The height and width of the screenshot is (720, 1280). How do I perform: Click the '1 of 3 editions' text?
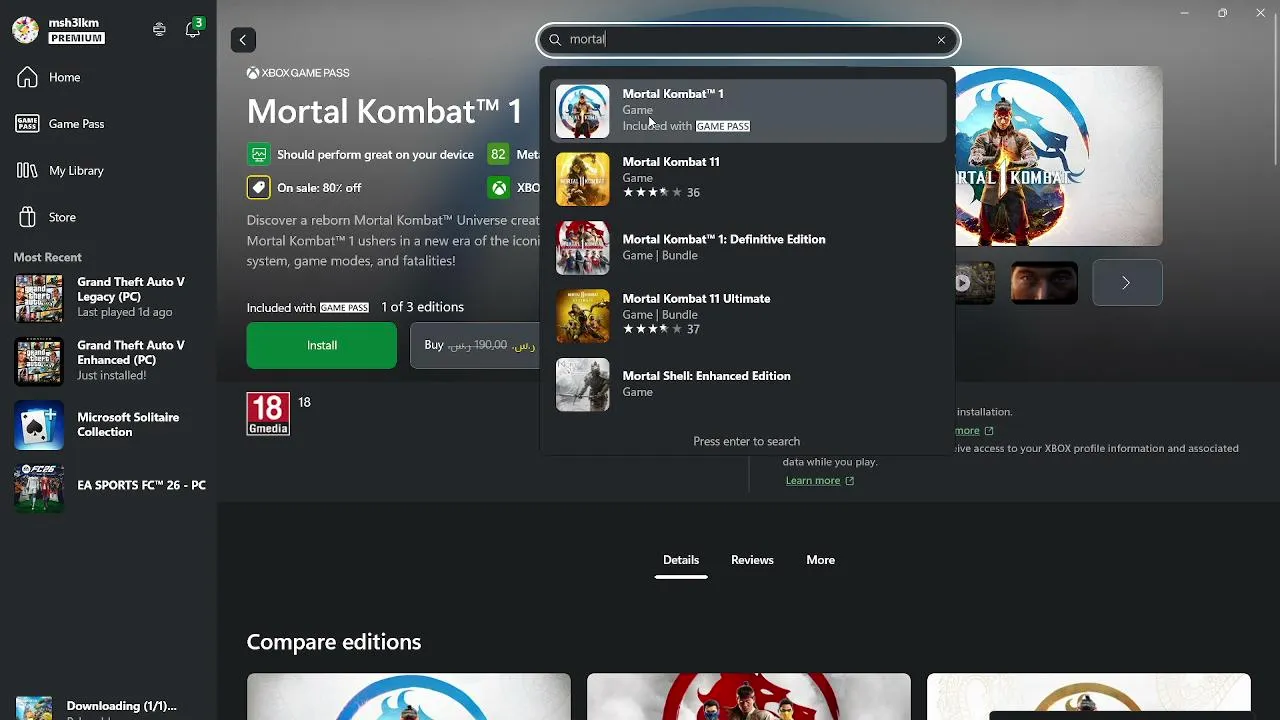pos(422,307)
